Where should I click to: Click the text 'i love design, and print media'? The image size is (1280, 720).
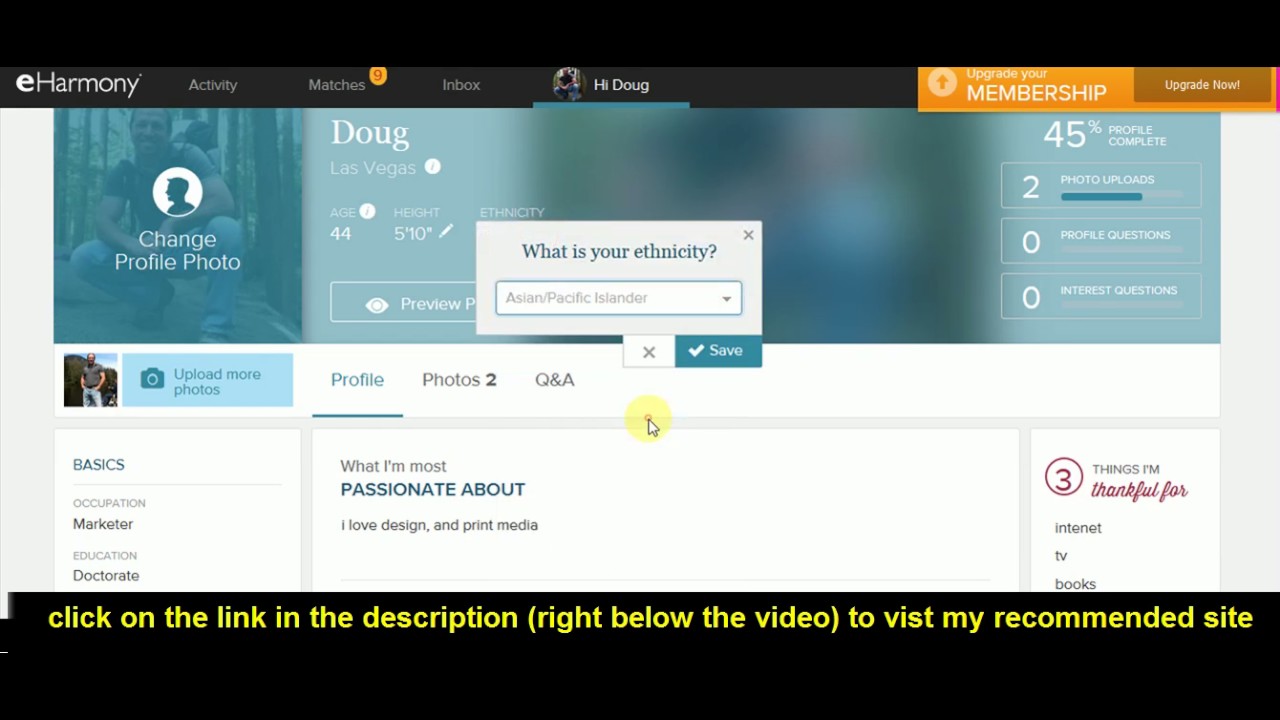click(439, 525)
